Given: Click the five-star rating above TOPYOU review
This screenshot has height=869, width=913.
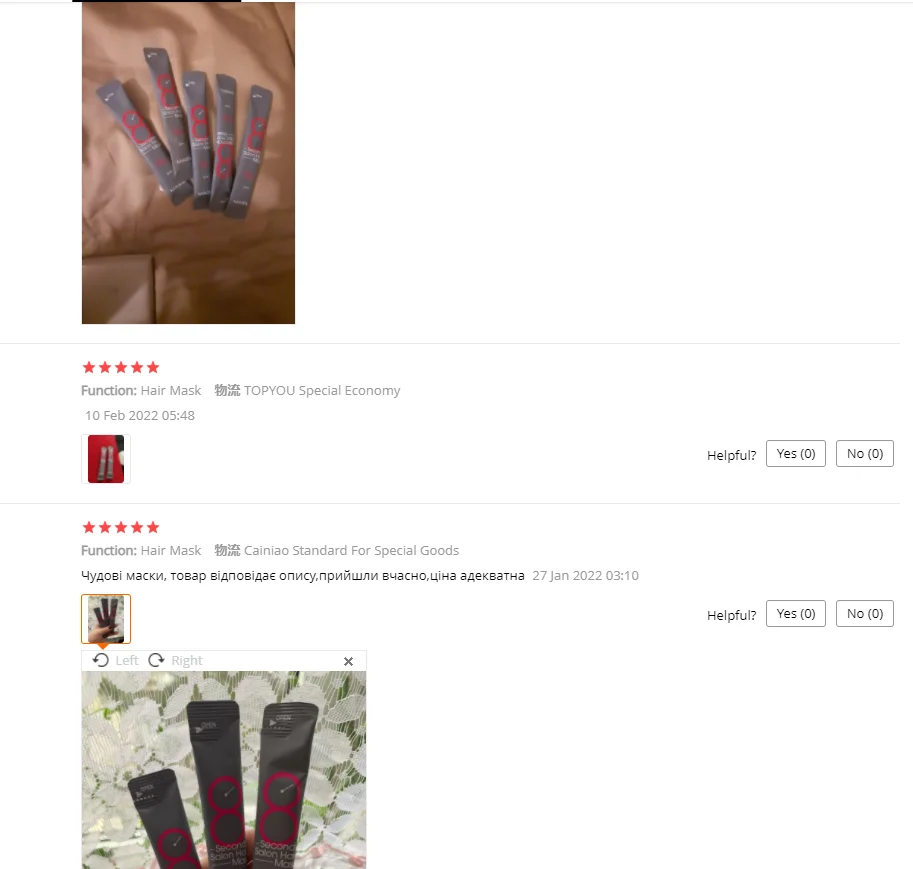Looking at the screenshot, I should [121, 368].
